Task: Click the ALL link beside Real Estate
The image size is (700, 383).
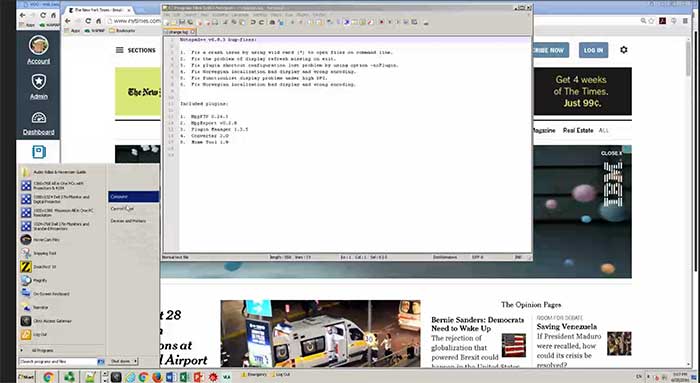Action: pos(604,130)
